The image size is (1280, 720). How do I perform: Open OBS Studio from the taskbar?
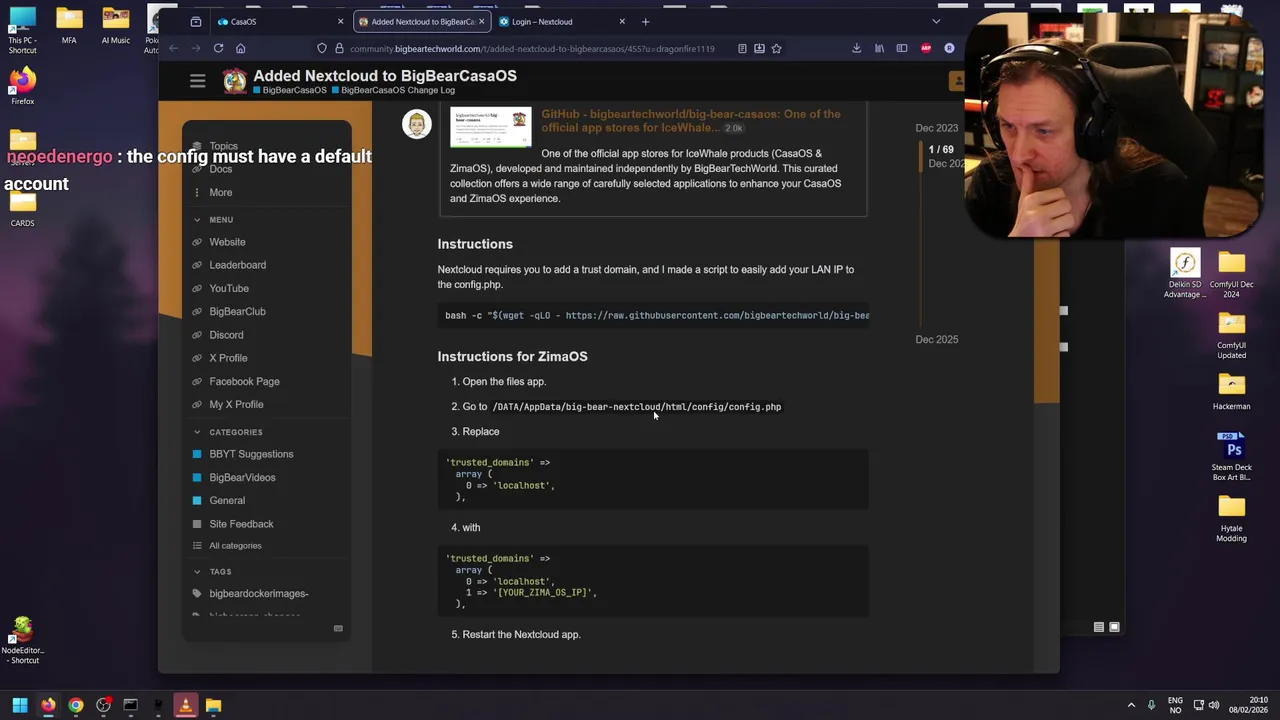point(103,705)
